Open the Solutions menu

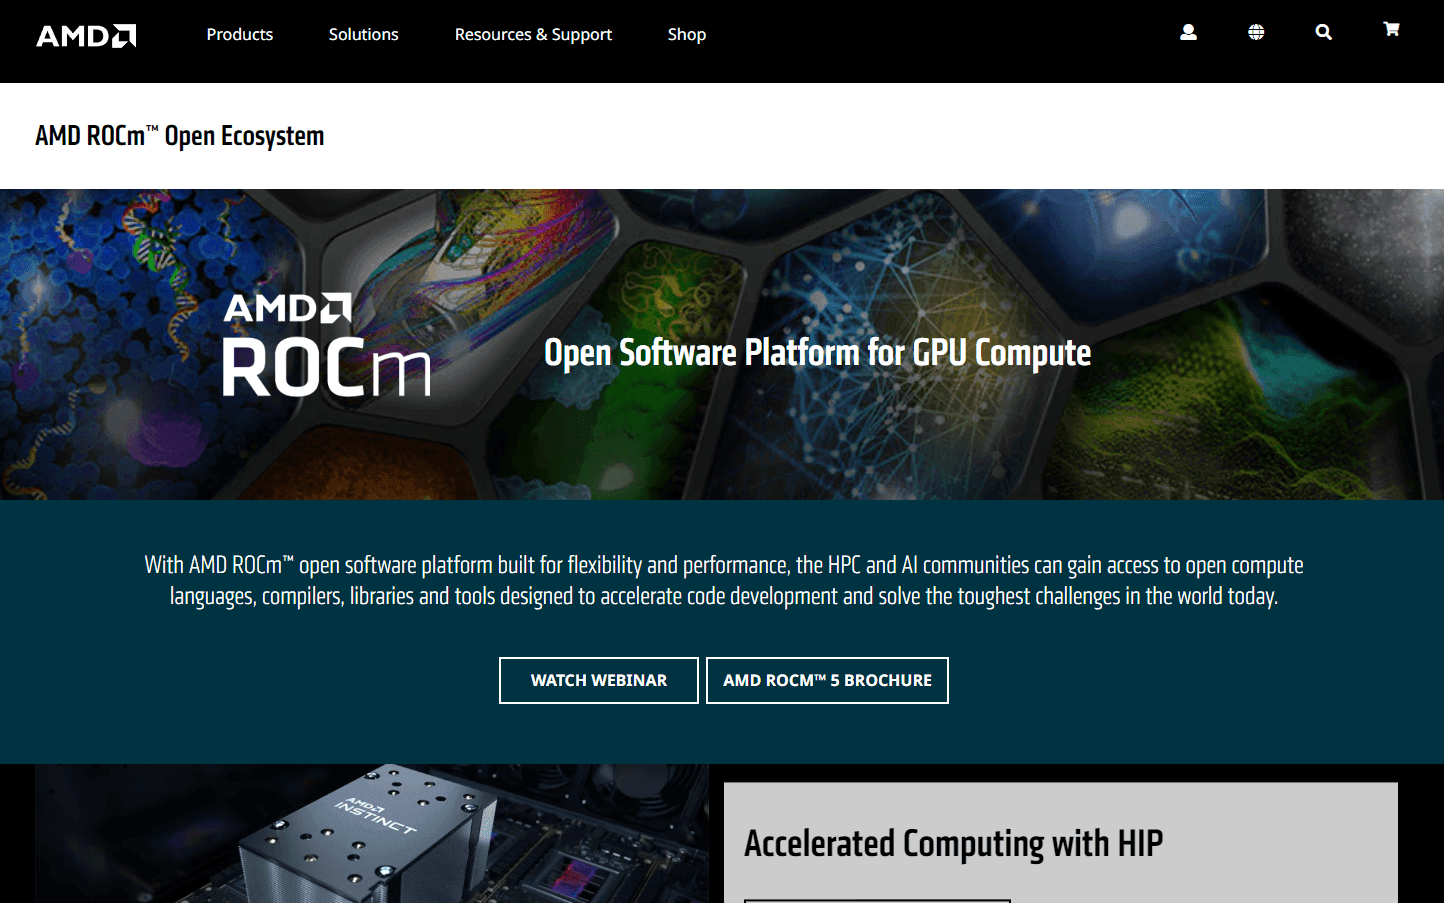pos(364,34)
